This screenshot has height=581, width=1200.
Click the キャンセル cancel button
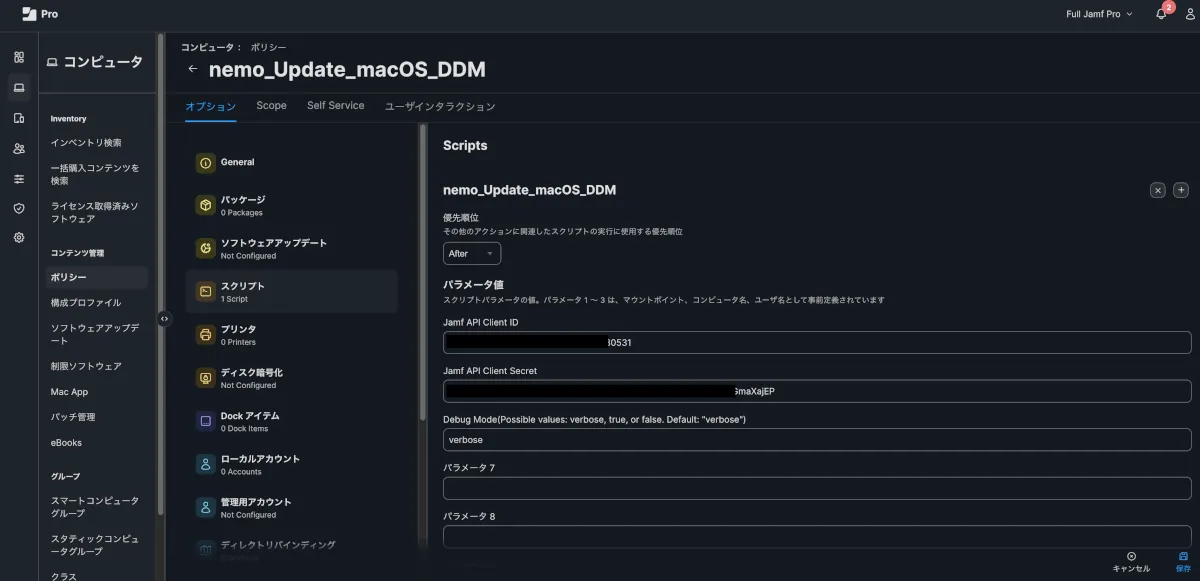1131,562
